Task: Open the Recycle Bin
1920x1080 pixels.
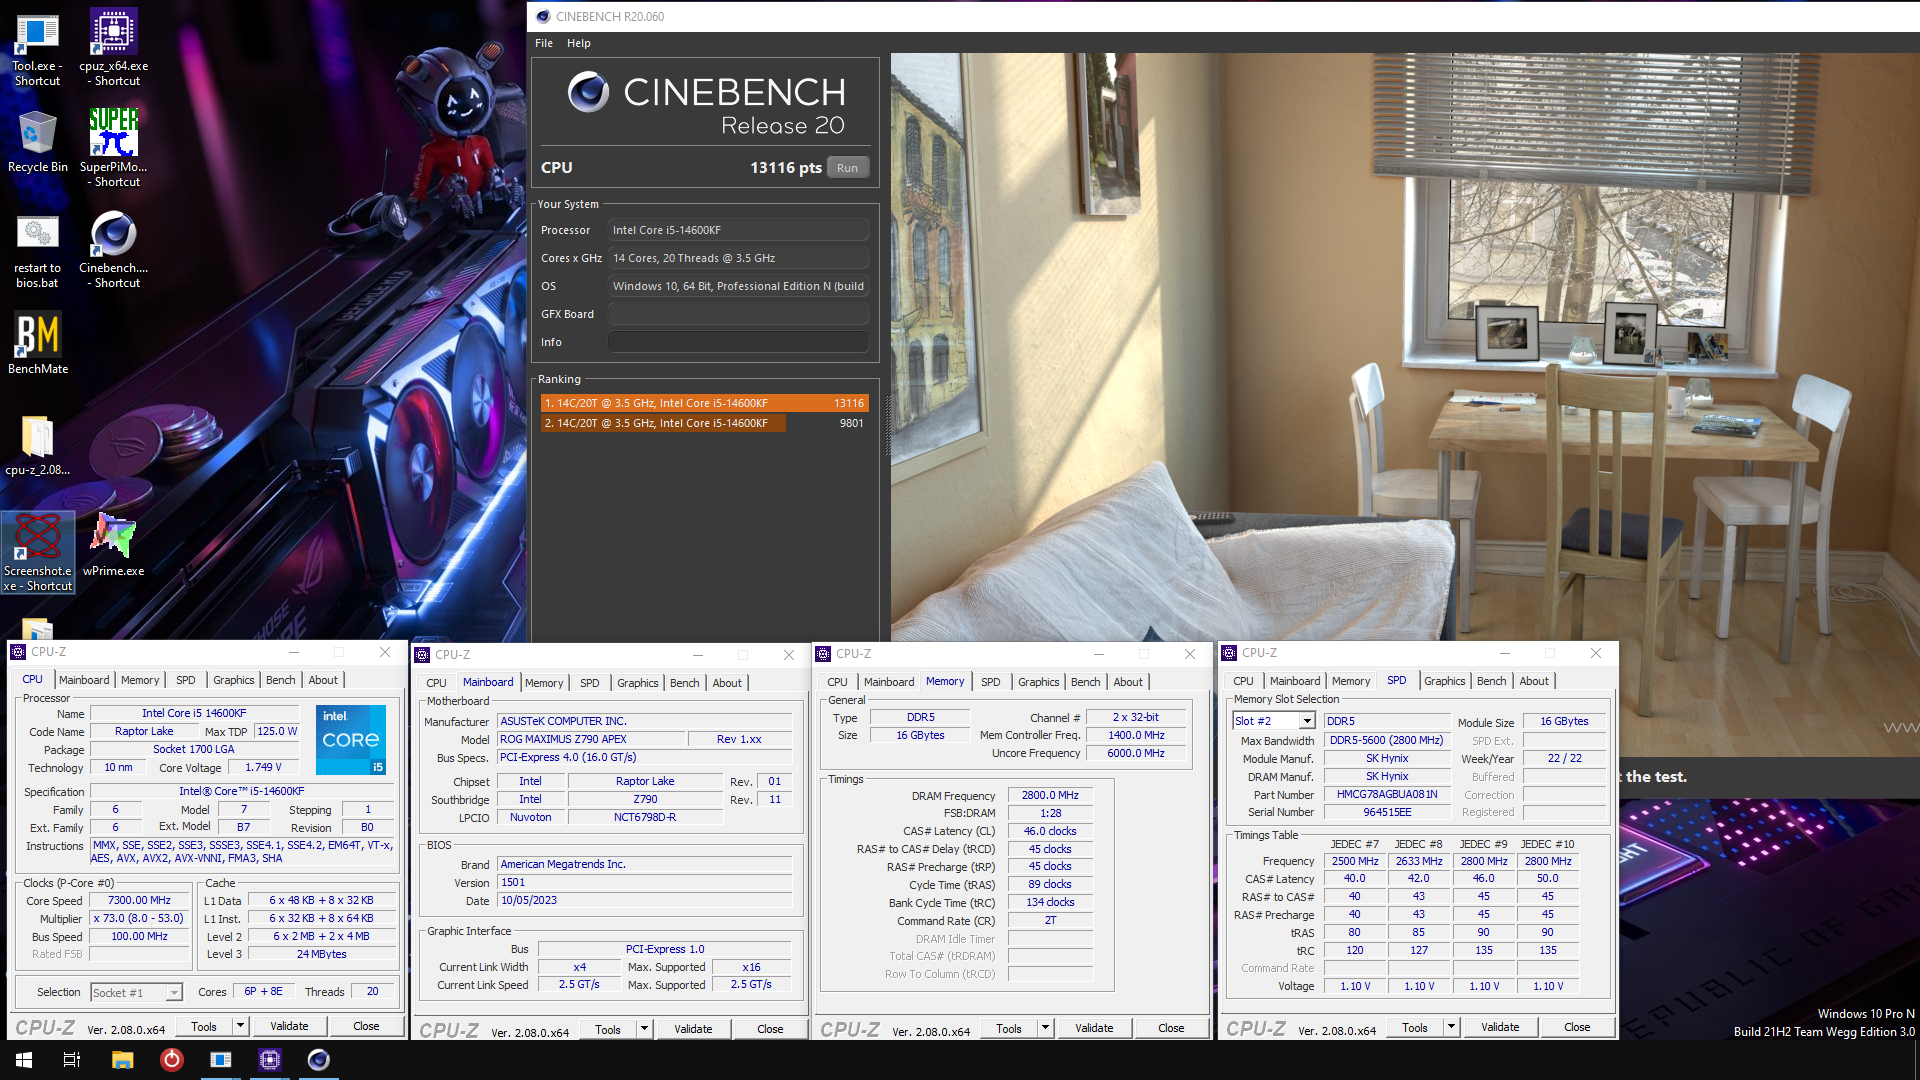Action: pos(37,142)
